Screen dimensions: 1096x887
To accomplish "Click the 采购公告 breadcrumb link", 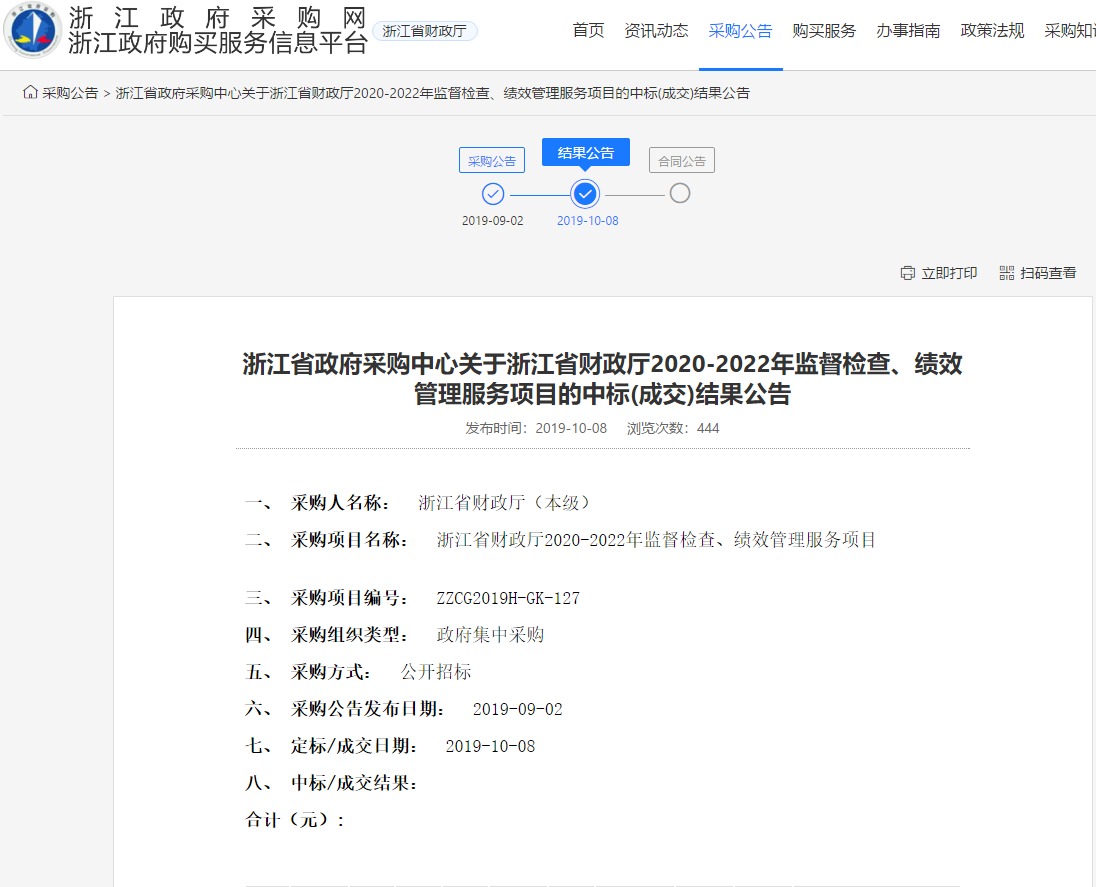I will click(x=70, y=93).
